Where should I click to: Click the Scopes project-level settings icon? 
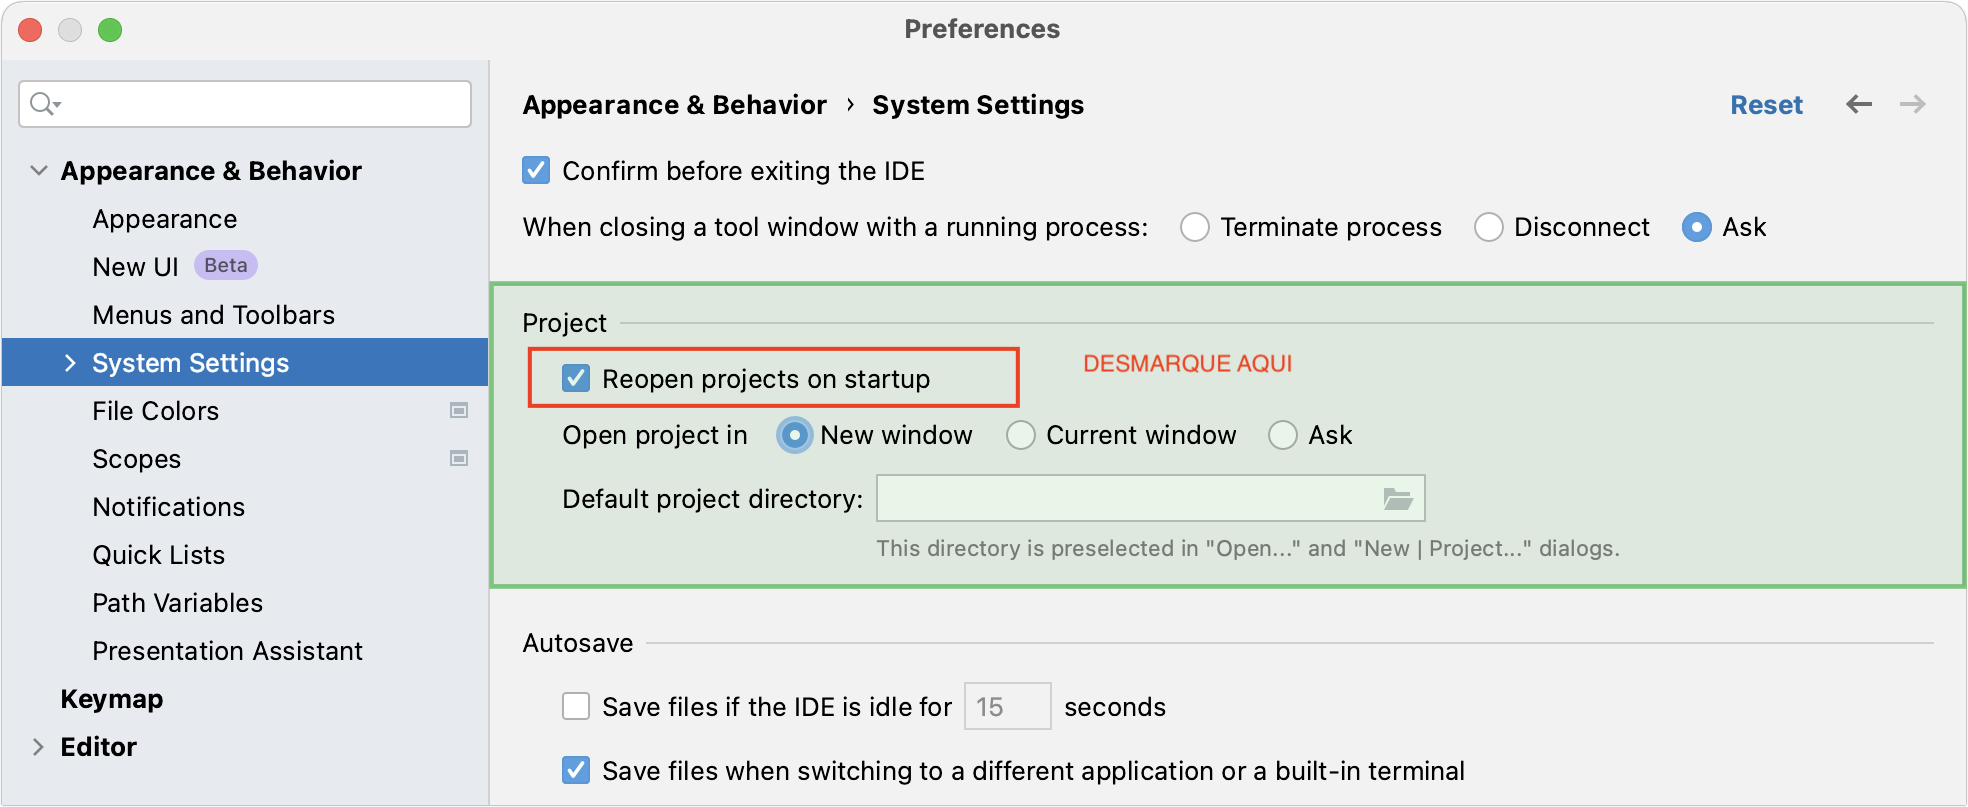459,458
